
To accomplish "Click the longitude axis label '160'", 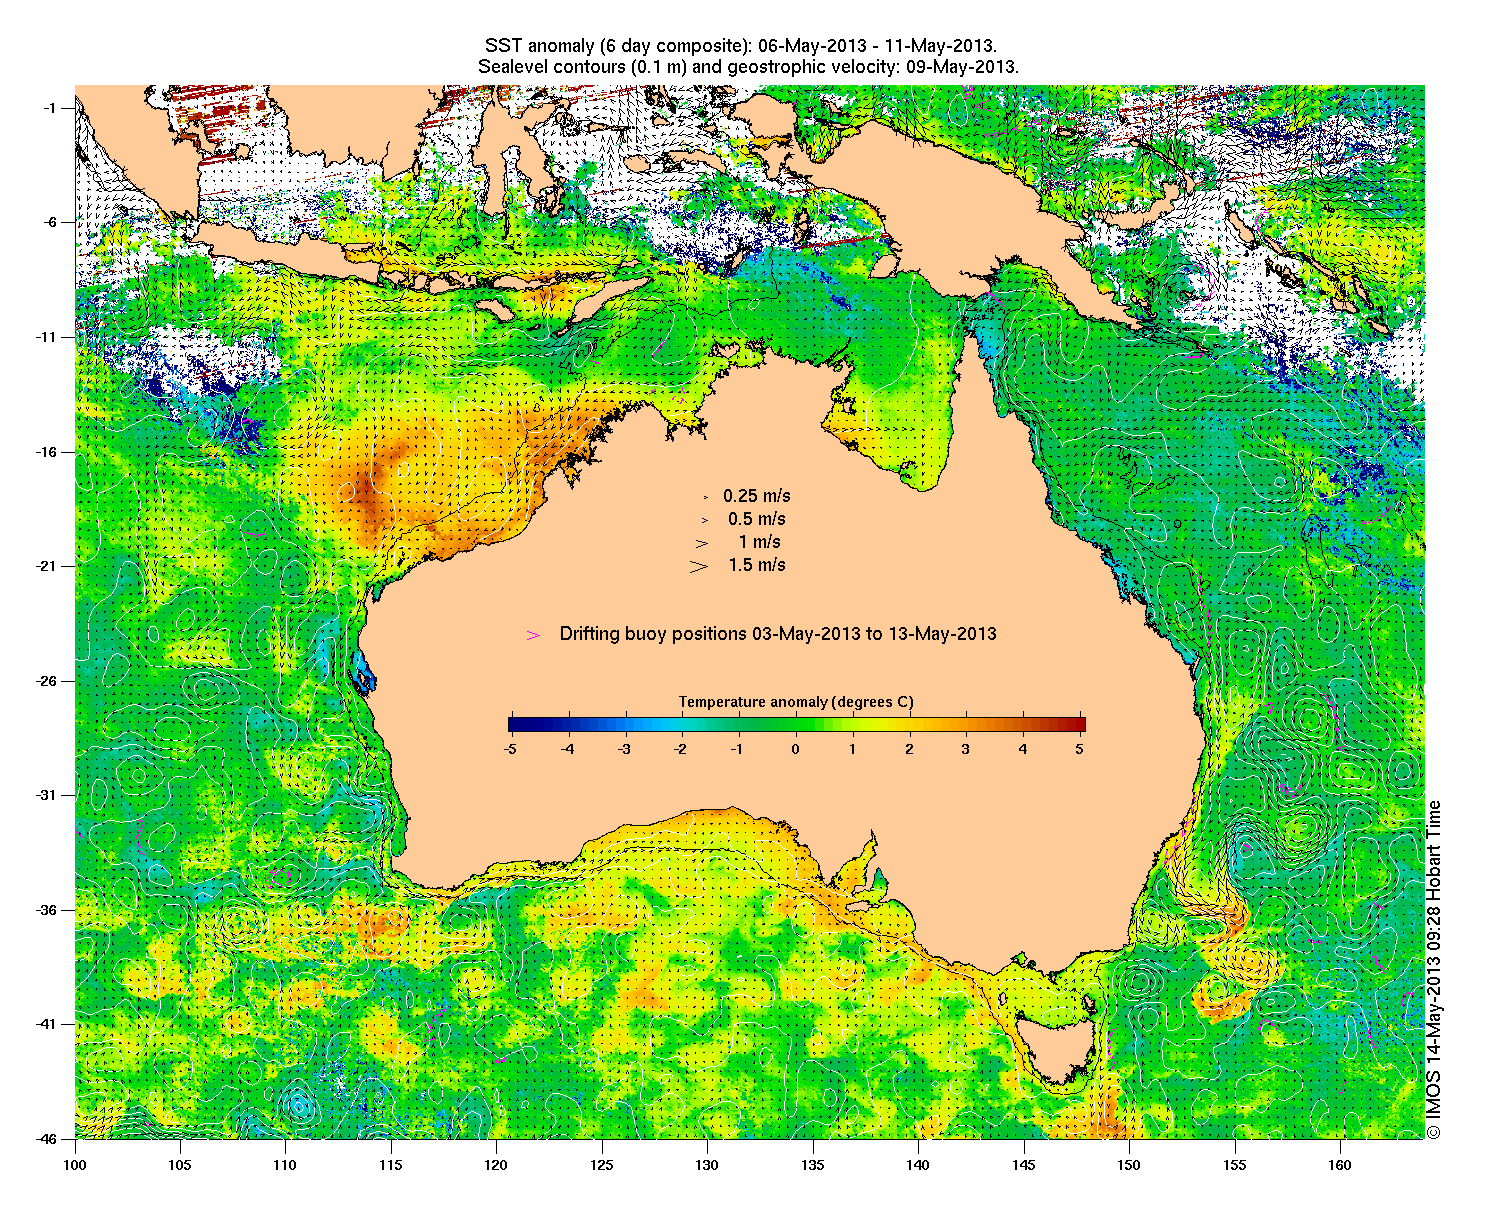I will (1339, 1164).
